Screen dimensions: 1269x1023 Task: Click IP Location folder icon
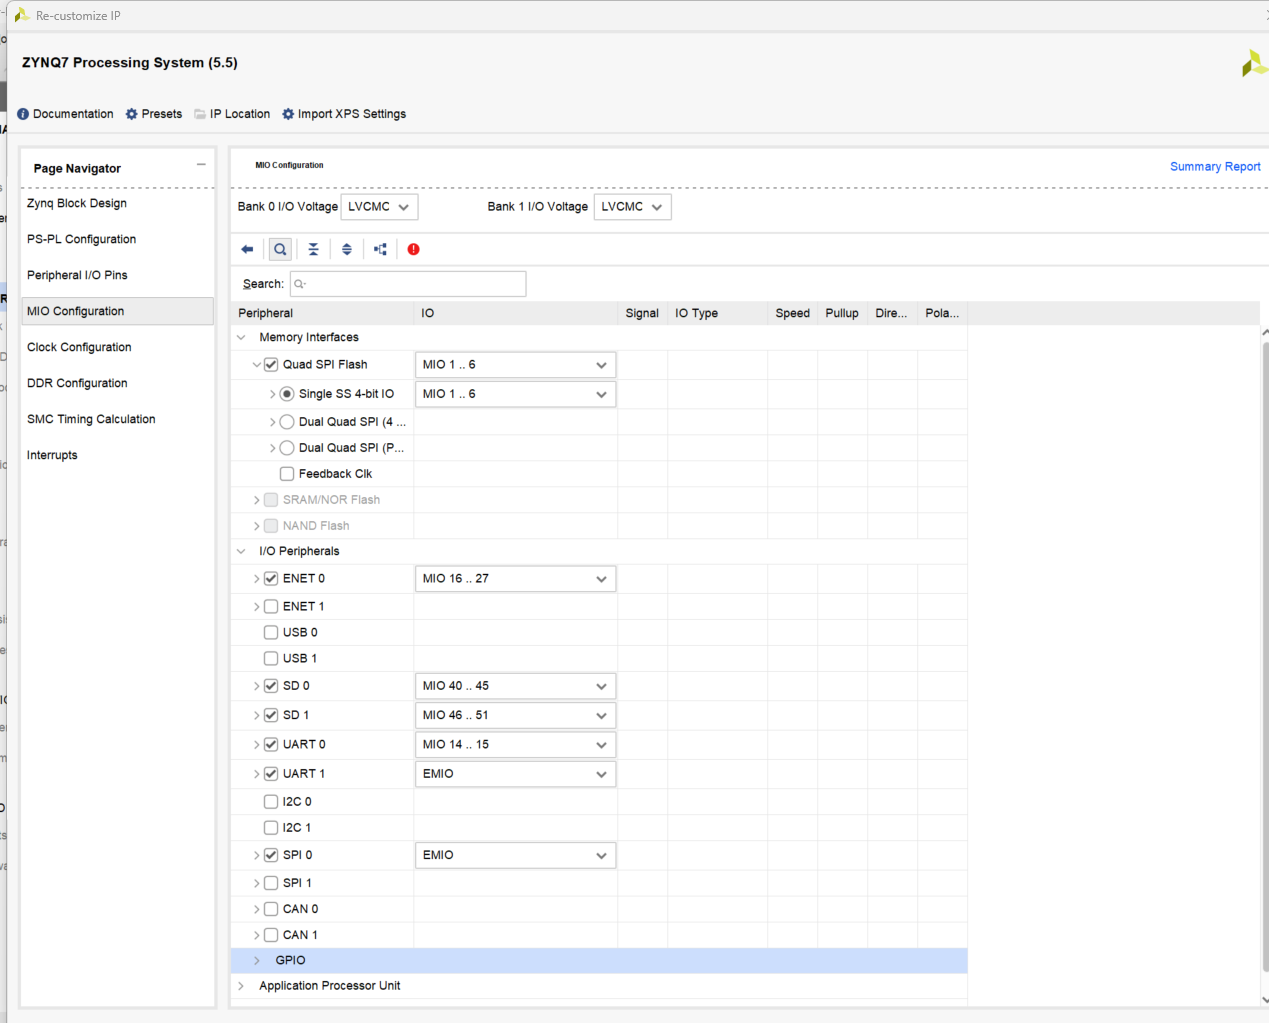(200, 114)
